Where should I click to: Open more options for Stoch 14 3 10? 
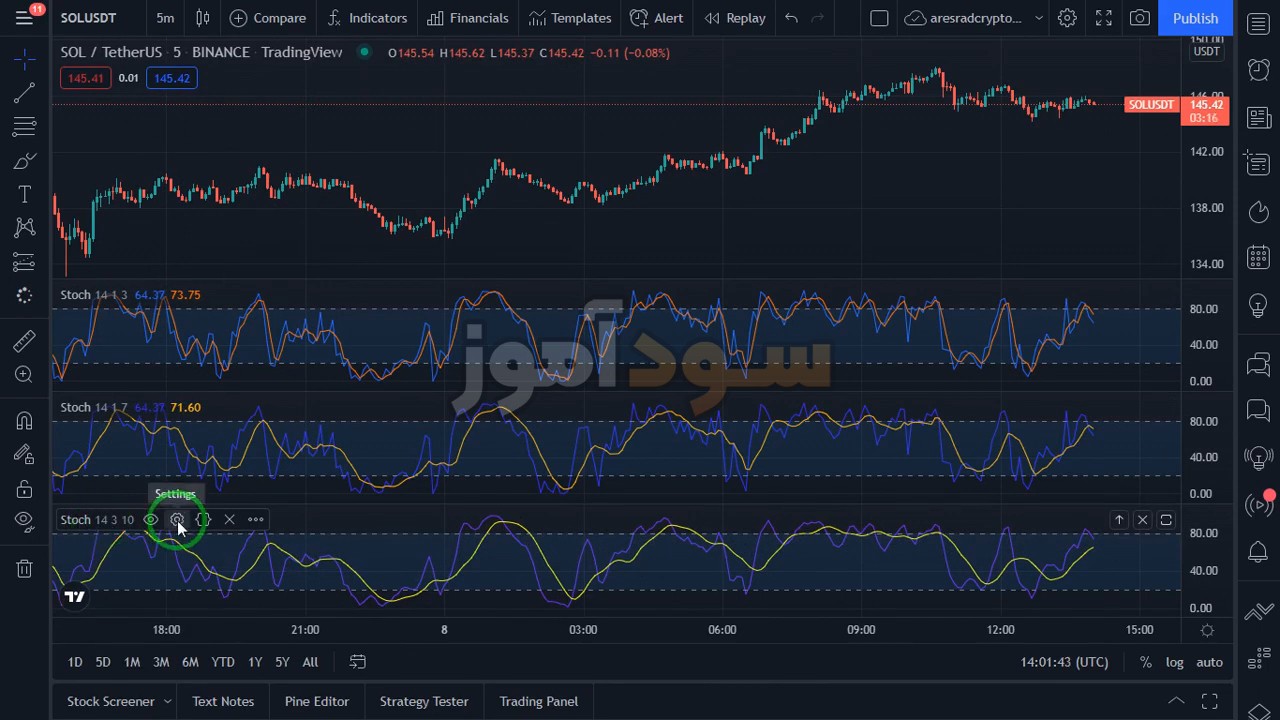coord(256,520)
